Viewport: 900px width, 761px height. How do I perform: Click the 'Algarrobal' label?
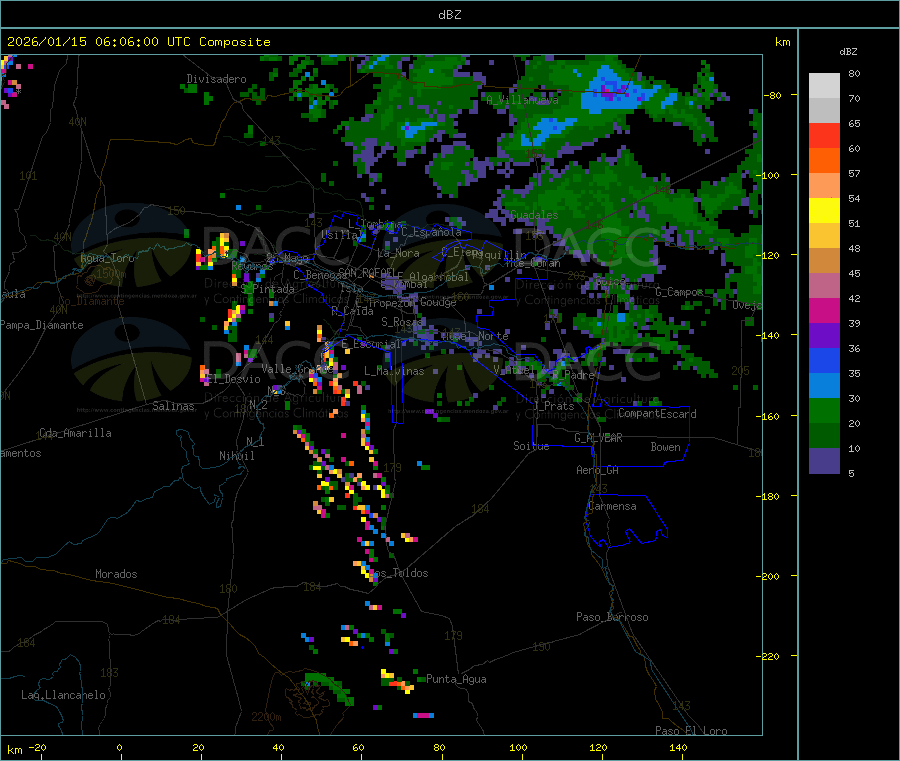click(x=439, y=277)
